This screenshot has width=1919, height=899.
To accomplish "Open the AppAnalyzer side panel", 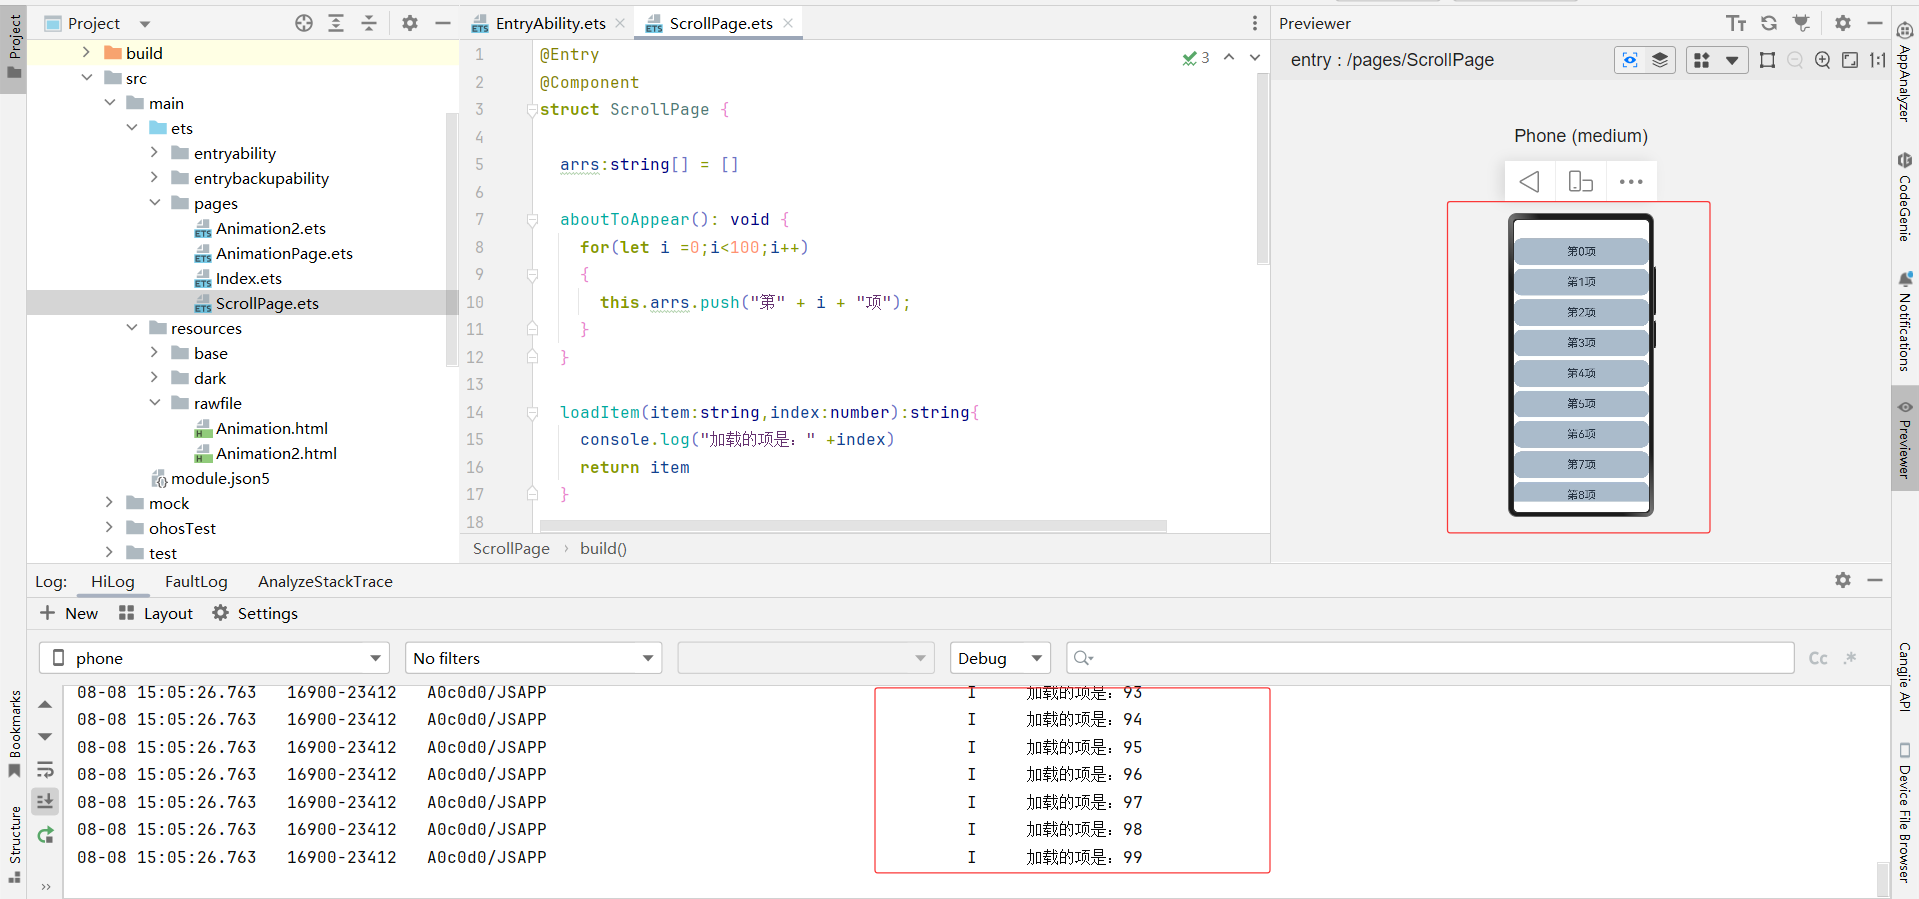I will click(1905, 72).
